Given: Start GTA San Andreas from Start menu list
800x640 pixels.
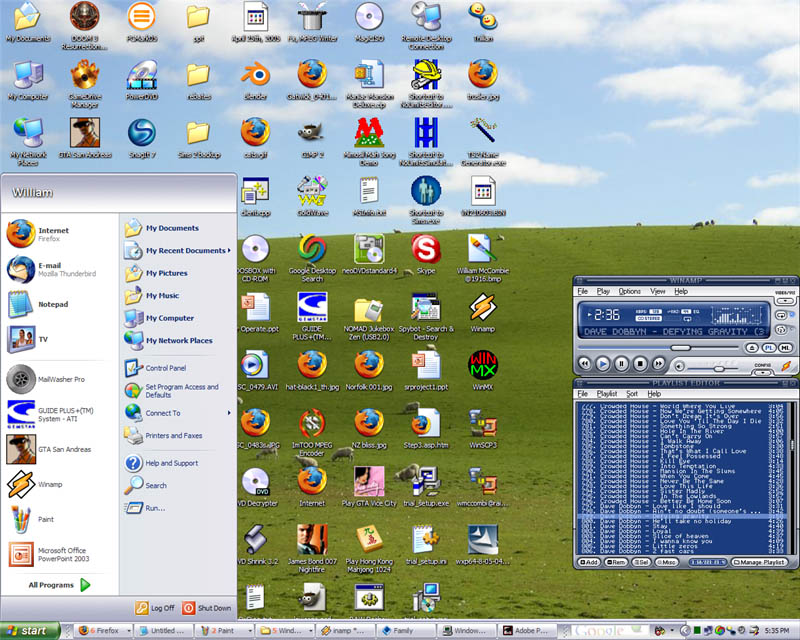Looking at the screenshot, I should tap(57, 449).
